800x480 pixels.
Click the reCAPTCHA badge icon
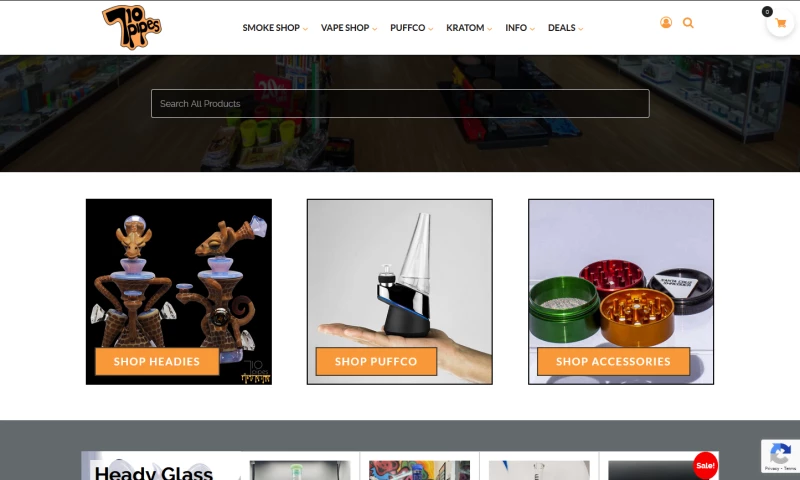780,453
